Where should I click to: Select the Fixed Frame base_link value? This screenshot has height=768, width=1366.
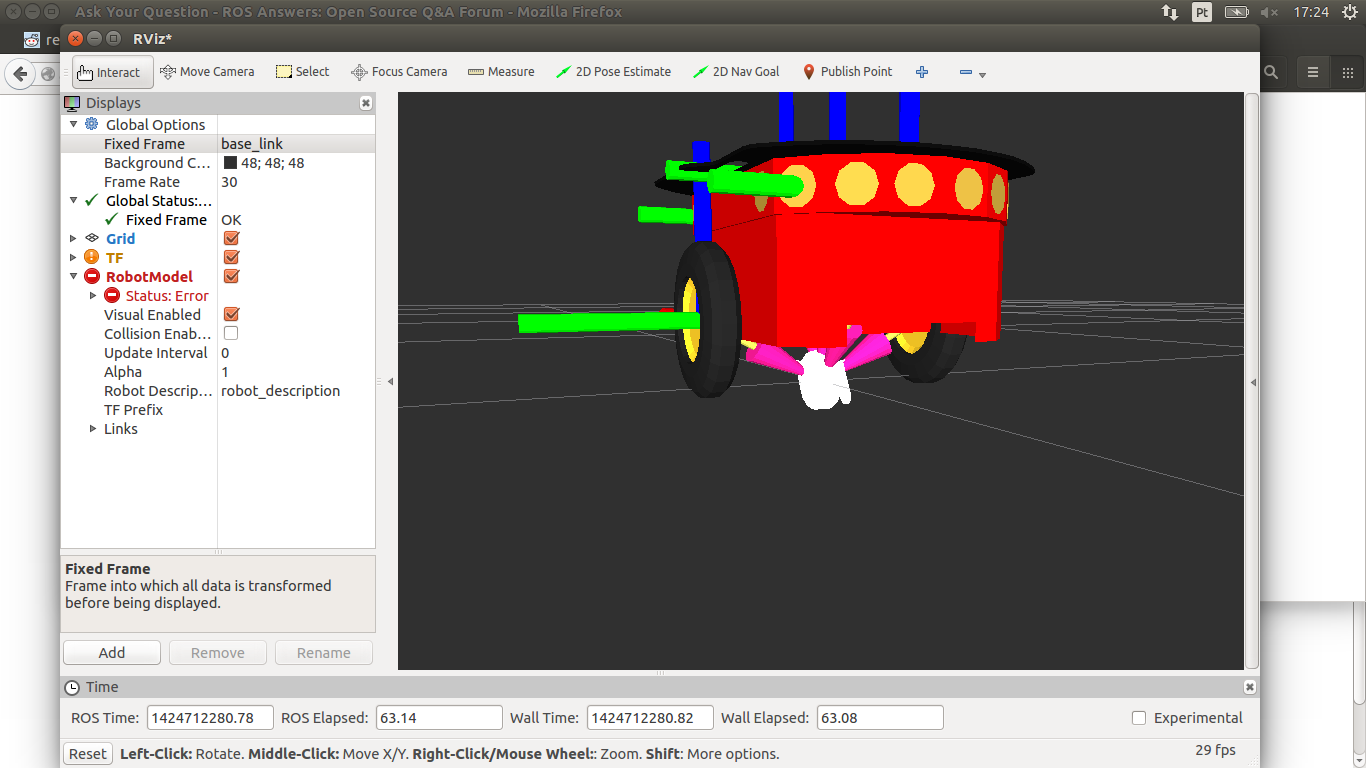click(x=252, y=143)
